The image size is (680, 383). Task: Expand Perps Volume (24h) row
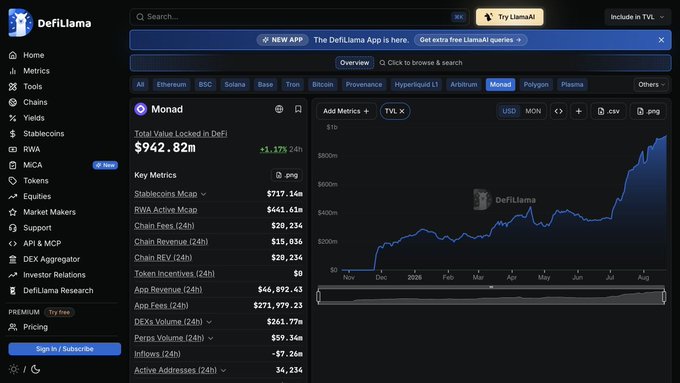pos(210,338)
